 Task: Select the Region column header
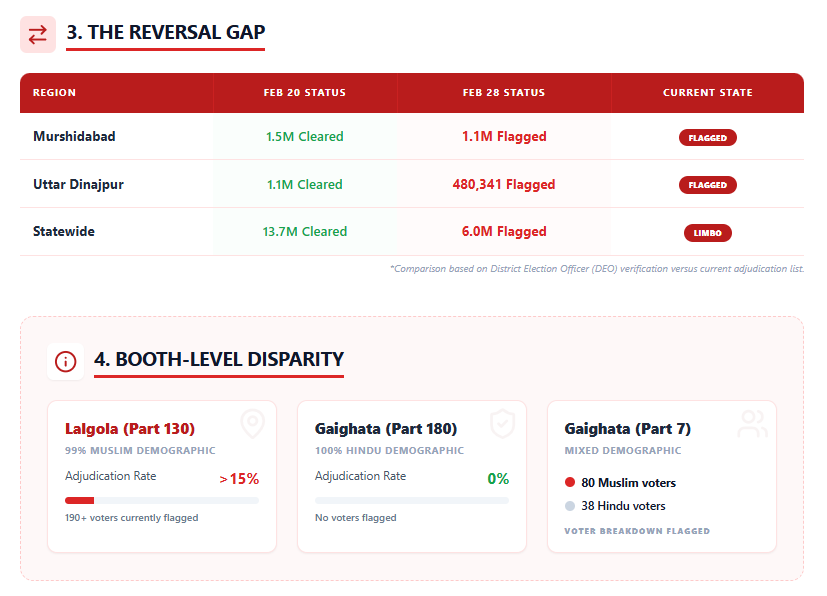point(54,93)
